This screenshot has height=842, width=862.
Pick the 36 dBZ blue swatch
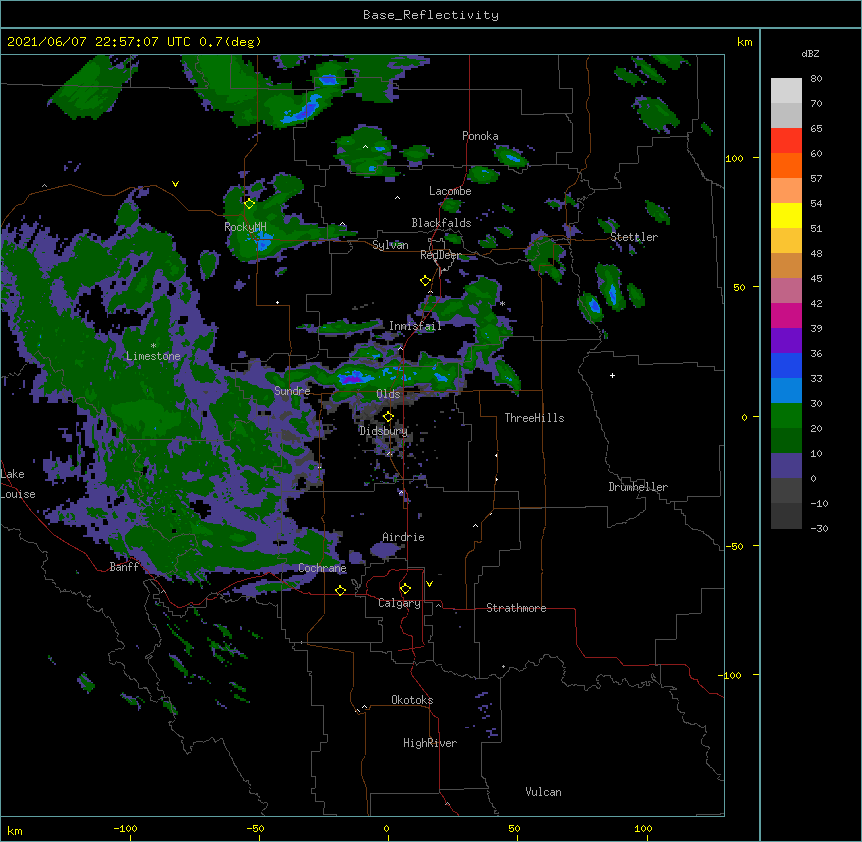tap(786, 365)
